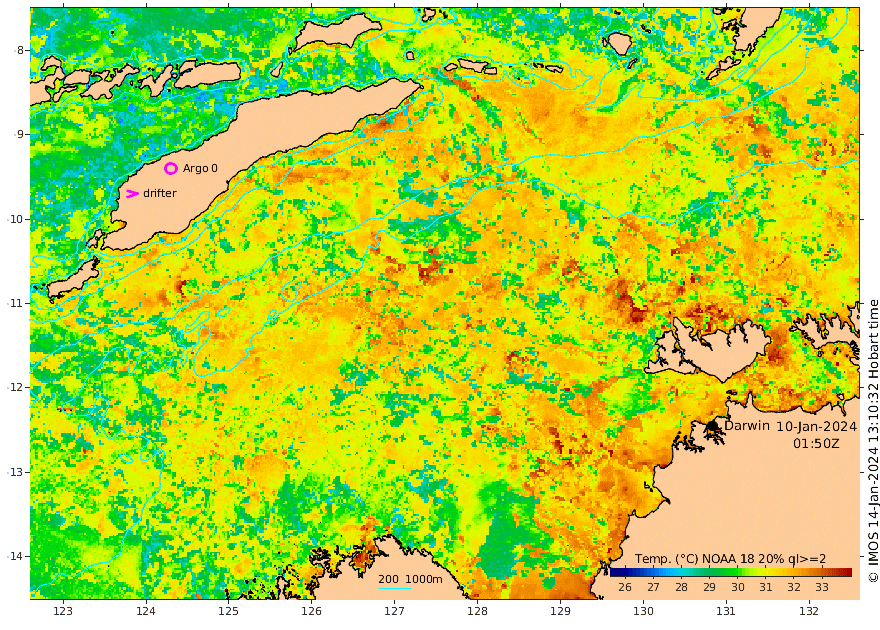Image resolution: width=880 pixels, height=630 pixels.
Task: Click longitude label 132 on bottom axis
Action: click(x=809, y=611)
